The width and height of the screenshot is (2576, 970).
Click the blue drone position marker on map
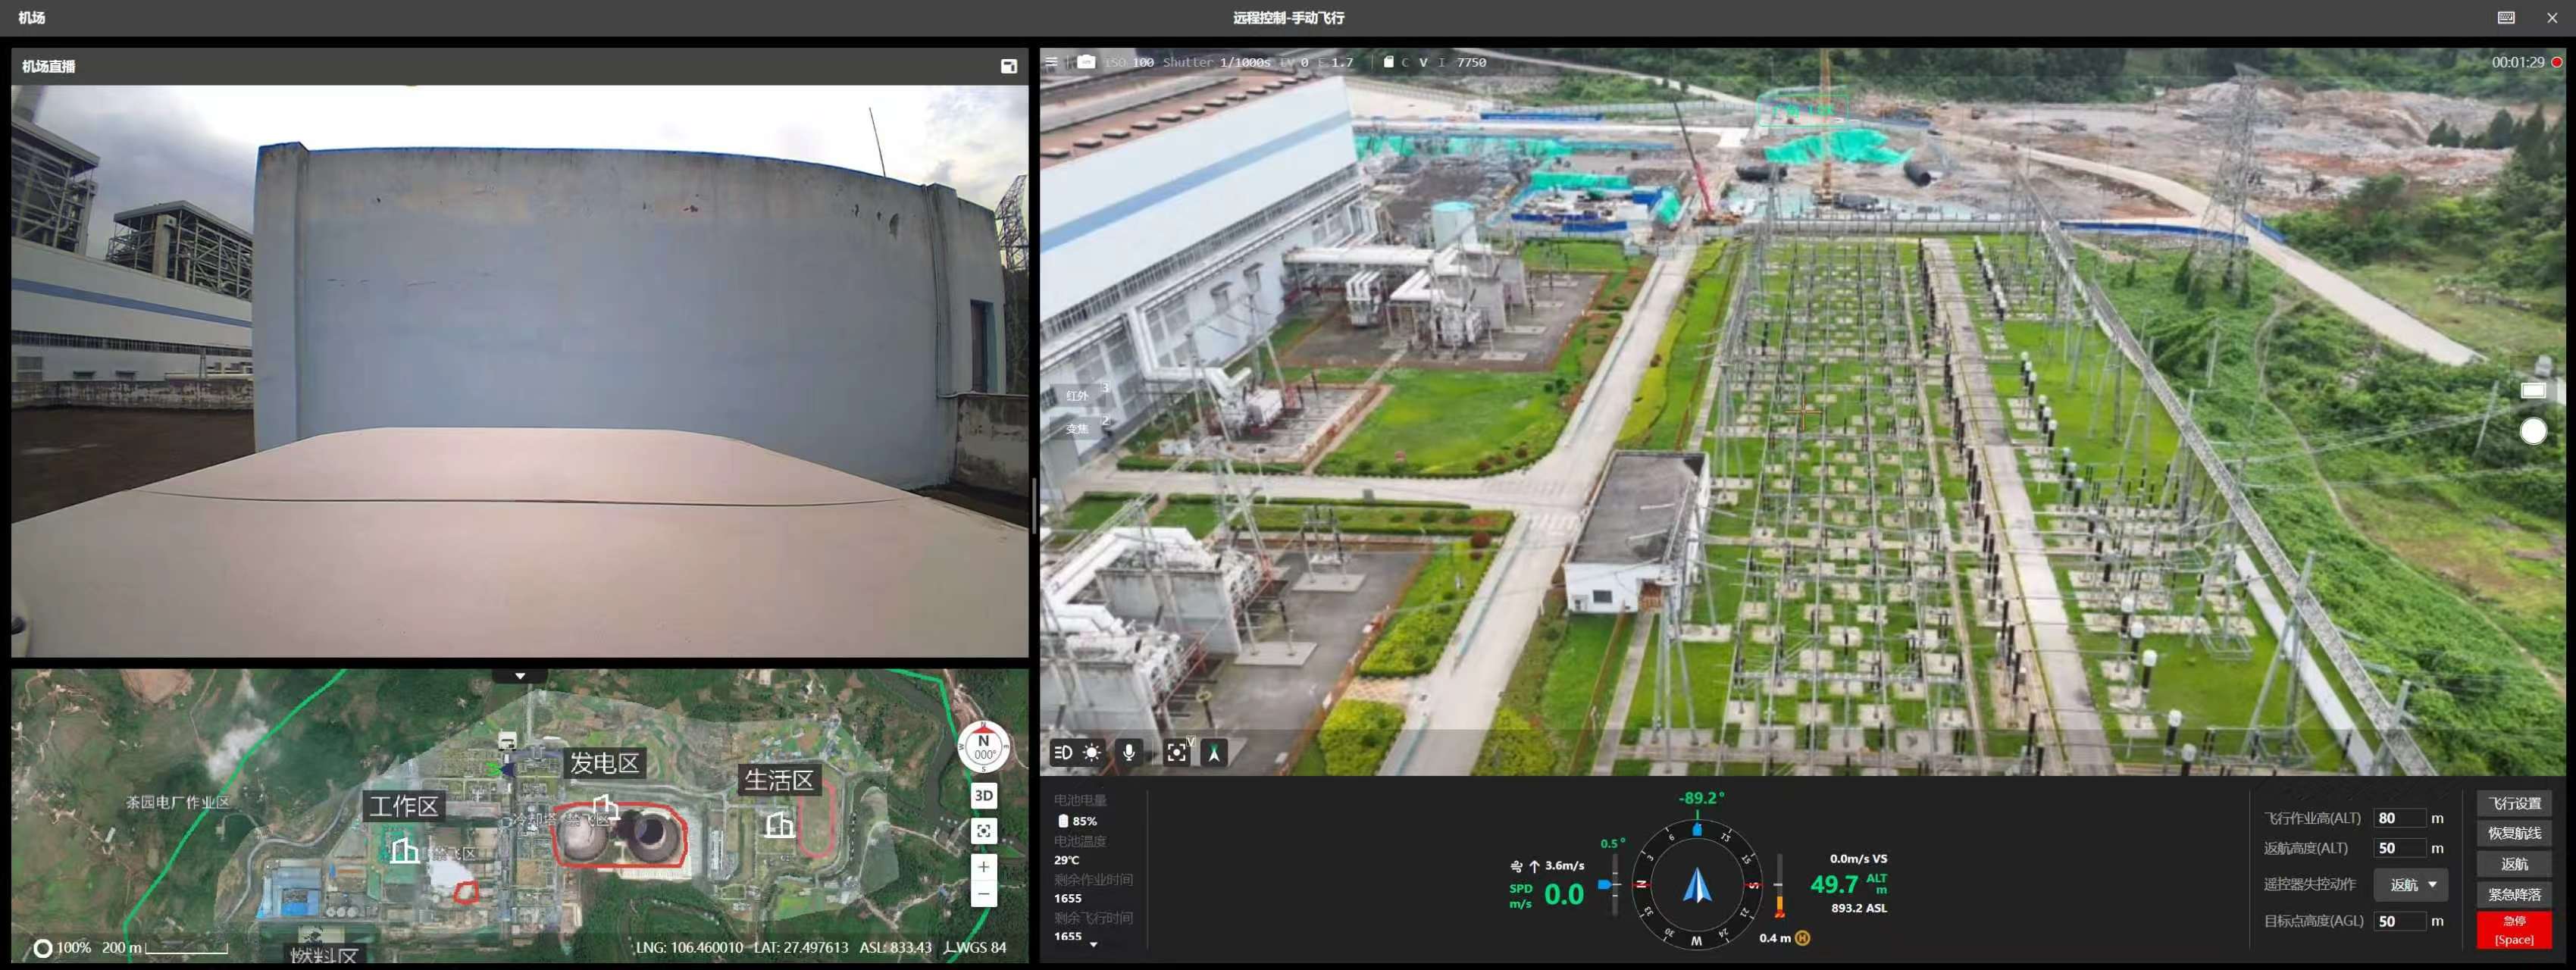pos(507,769)
